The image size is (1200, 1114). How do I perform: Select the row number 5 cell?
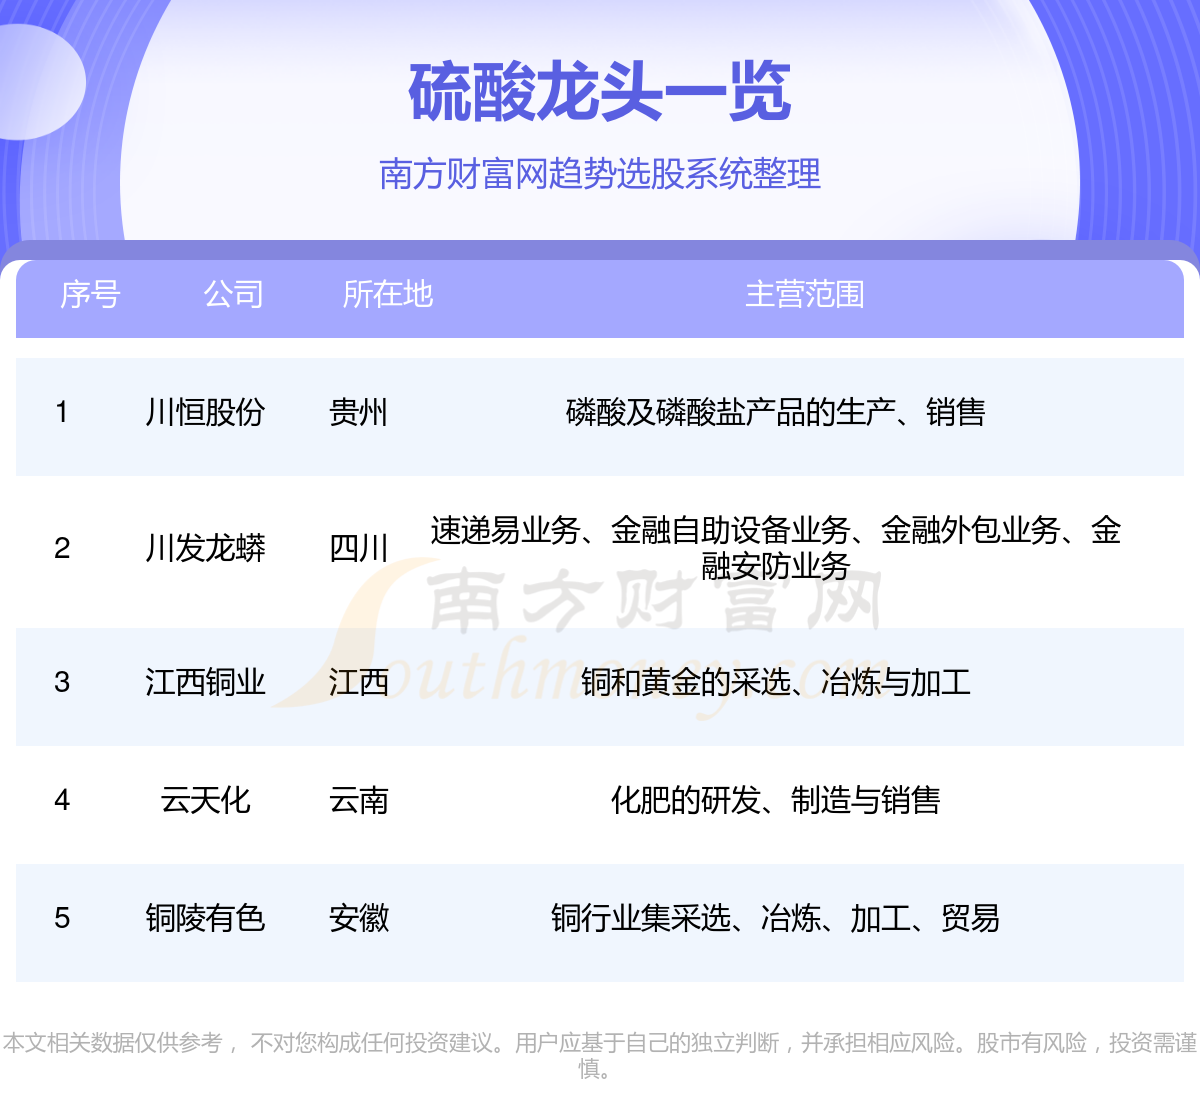click(x=62, y=918)
